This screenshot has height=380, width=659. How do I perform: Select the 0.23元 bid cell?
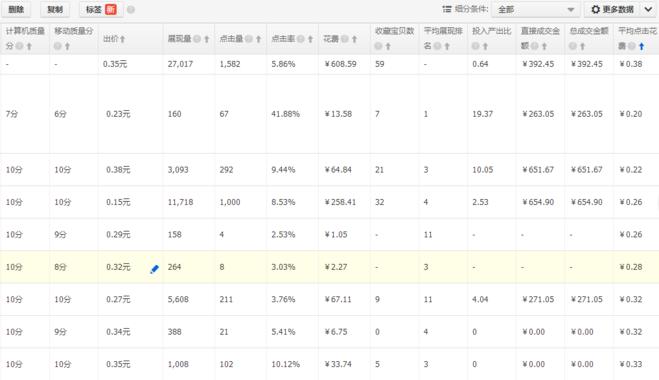[x=118, y=114]
